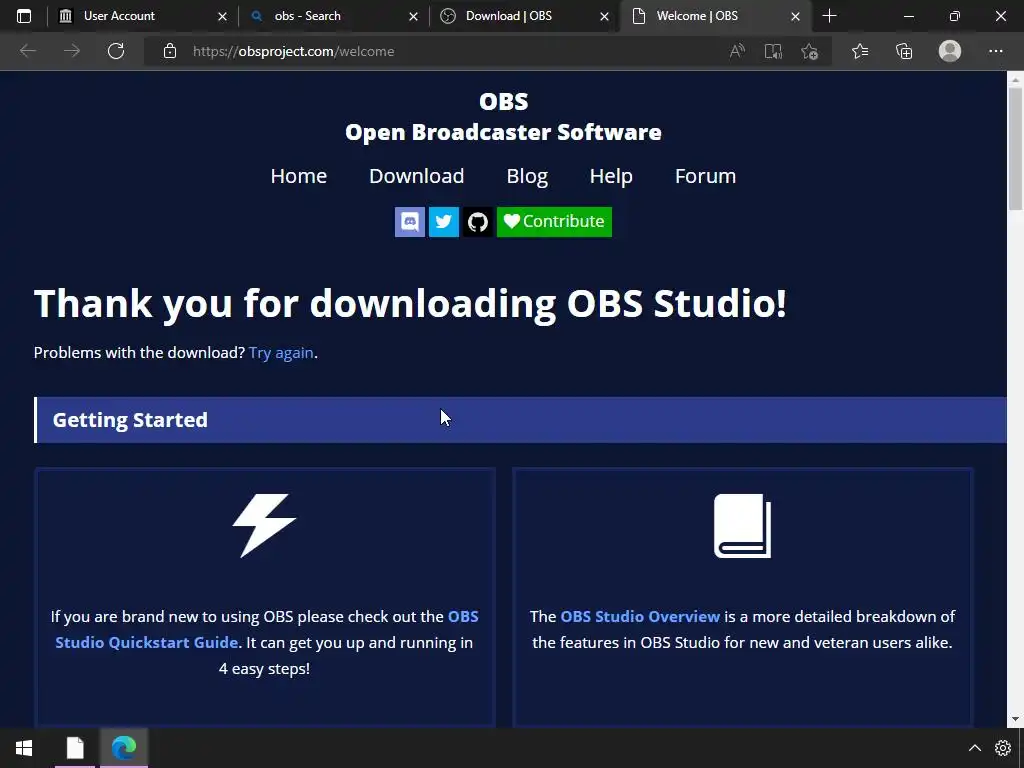Click the Microsoft Edge taskbar icon
Image resolution: width=1024 pixels, height=768 pixels.
(x=124, y=748)
